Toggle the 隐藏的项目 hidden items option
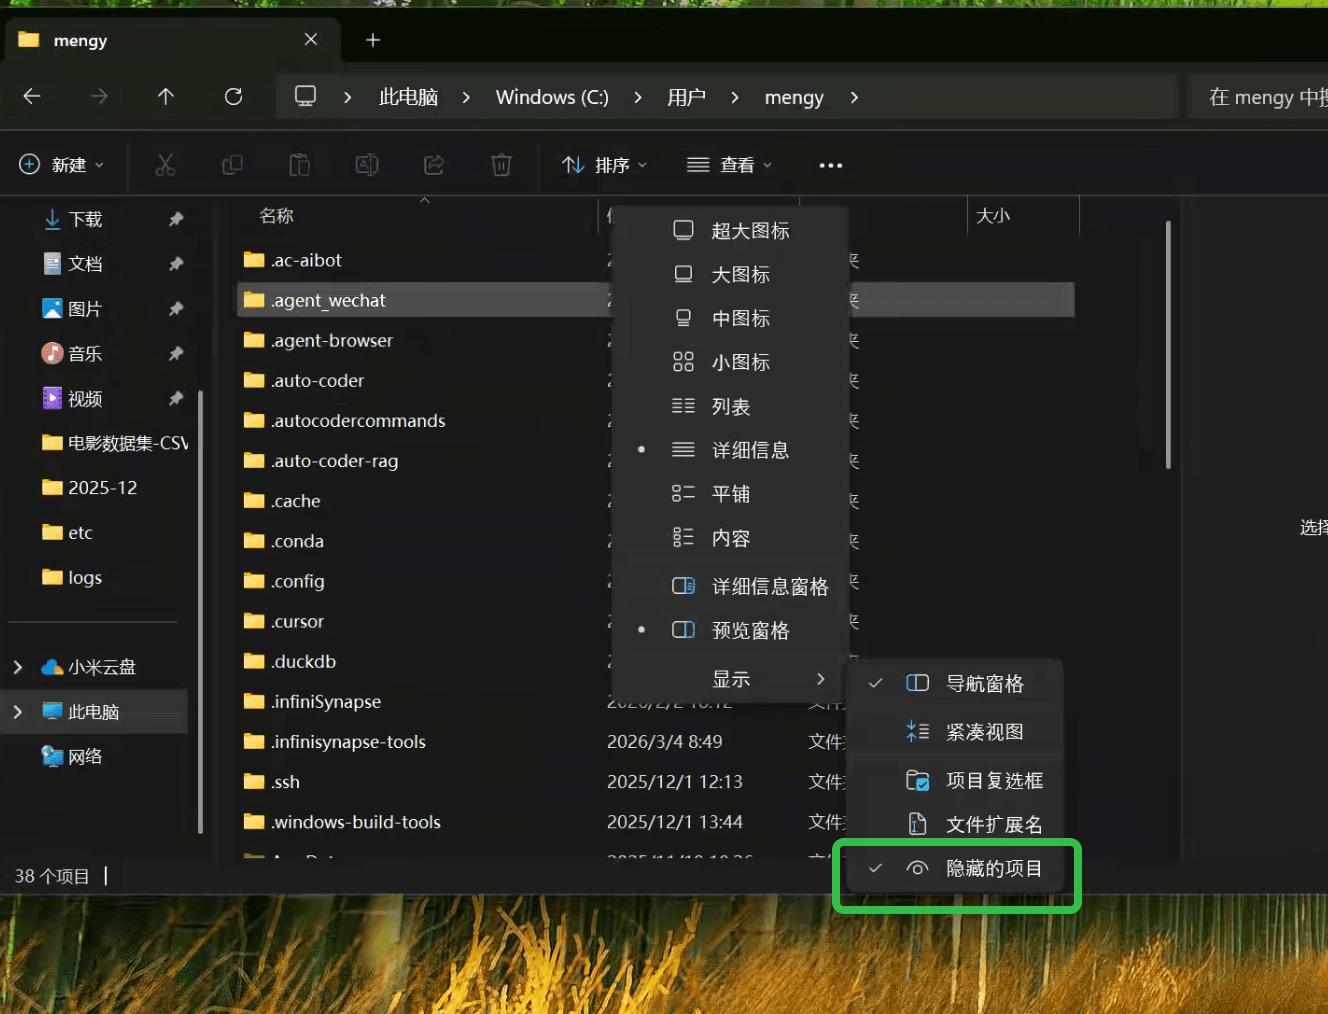The width and height of the screenshot is (1328, 1014). coord(993,869)
